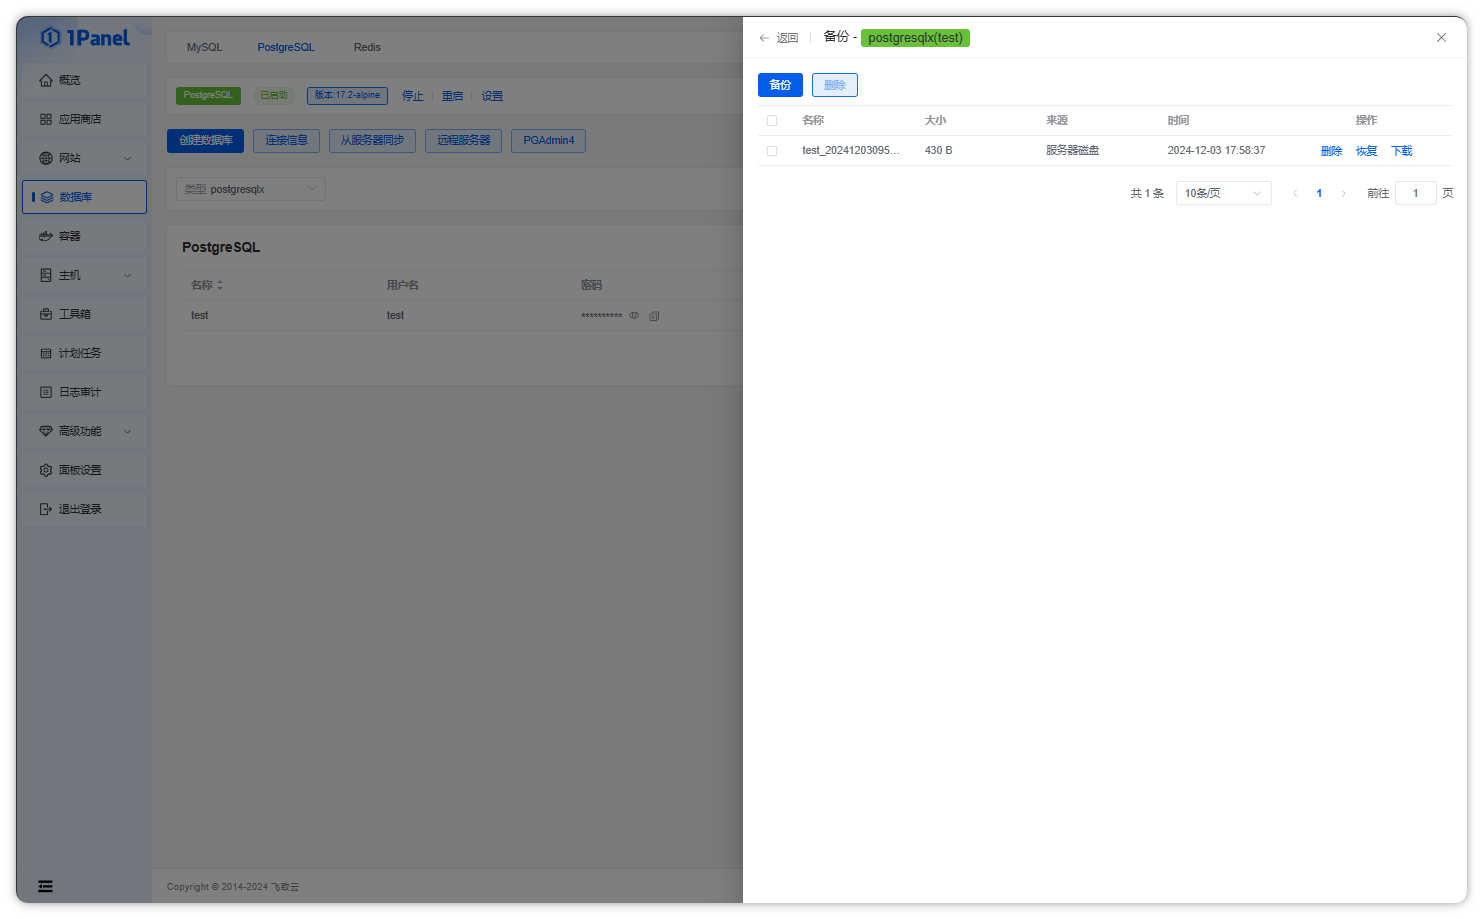Delete the test_20241203095 backup row
The width and height of the screenshot is (1483, 919).
1332,151
